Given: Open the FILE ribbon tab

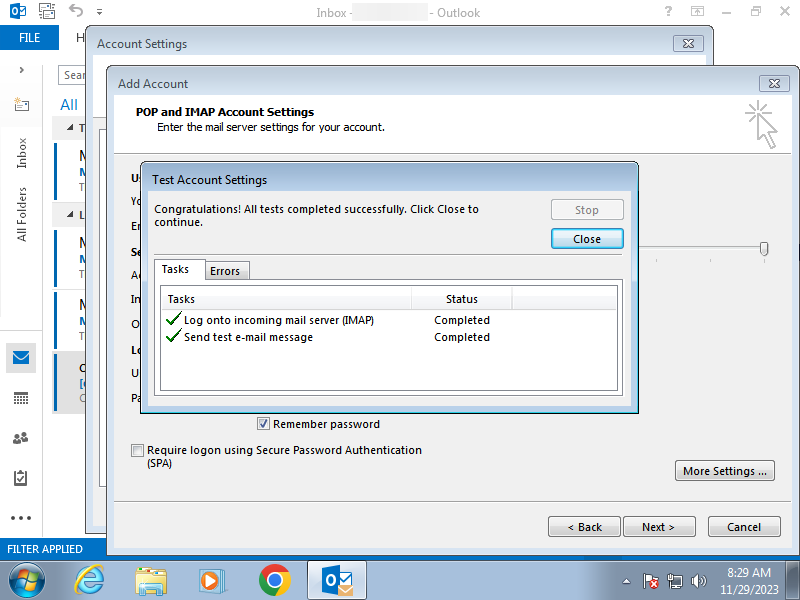Looking at the screenshot, I should [x=29, y=38].
